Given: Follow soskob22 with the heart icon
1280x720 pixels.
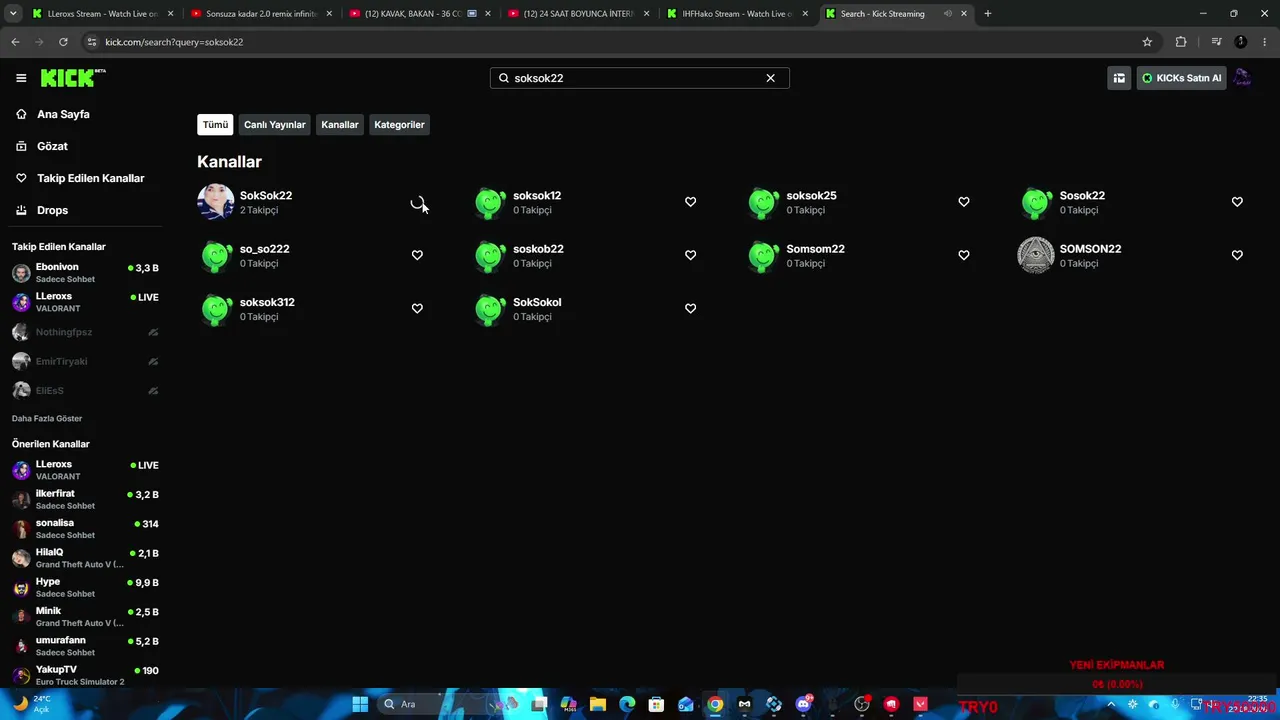Looking at the screenshot, I should click(x=690, y=255).
